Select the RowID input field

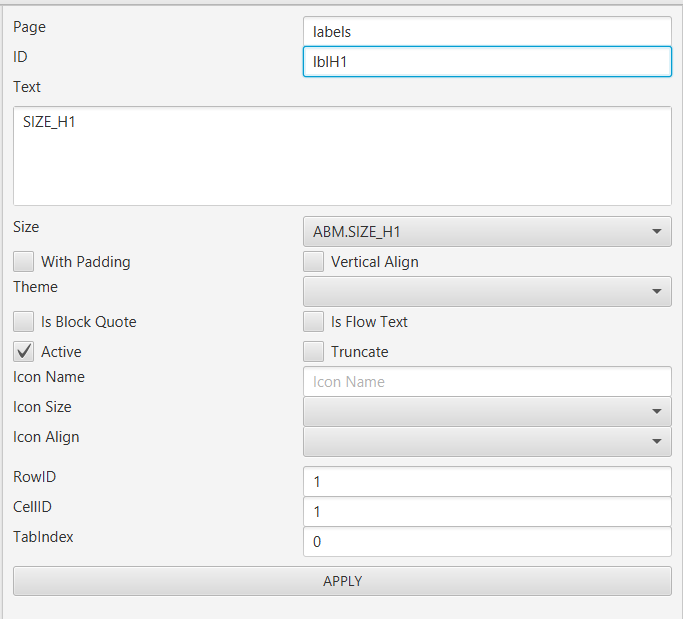click(x=486, y=481)
